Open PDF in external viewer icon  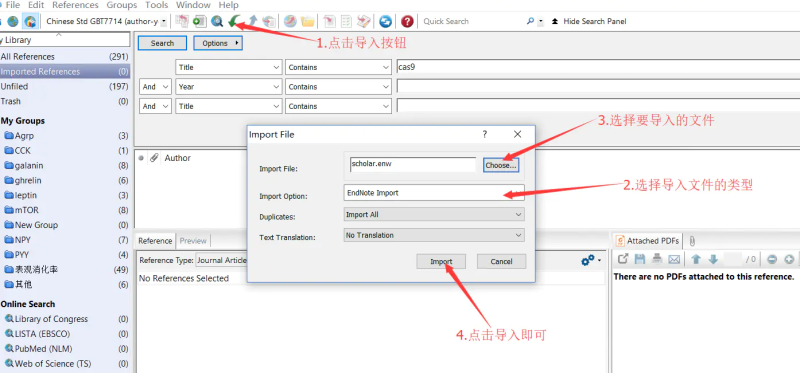click(x=622, y=259)
